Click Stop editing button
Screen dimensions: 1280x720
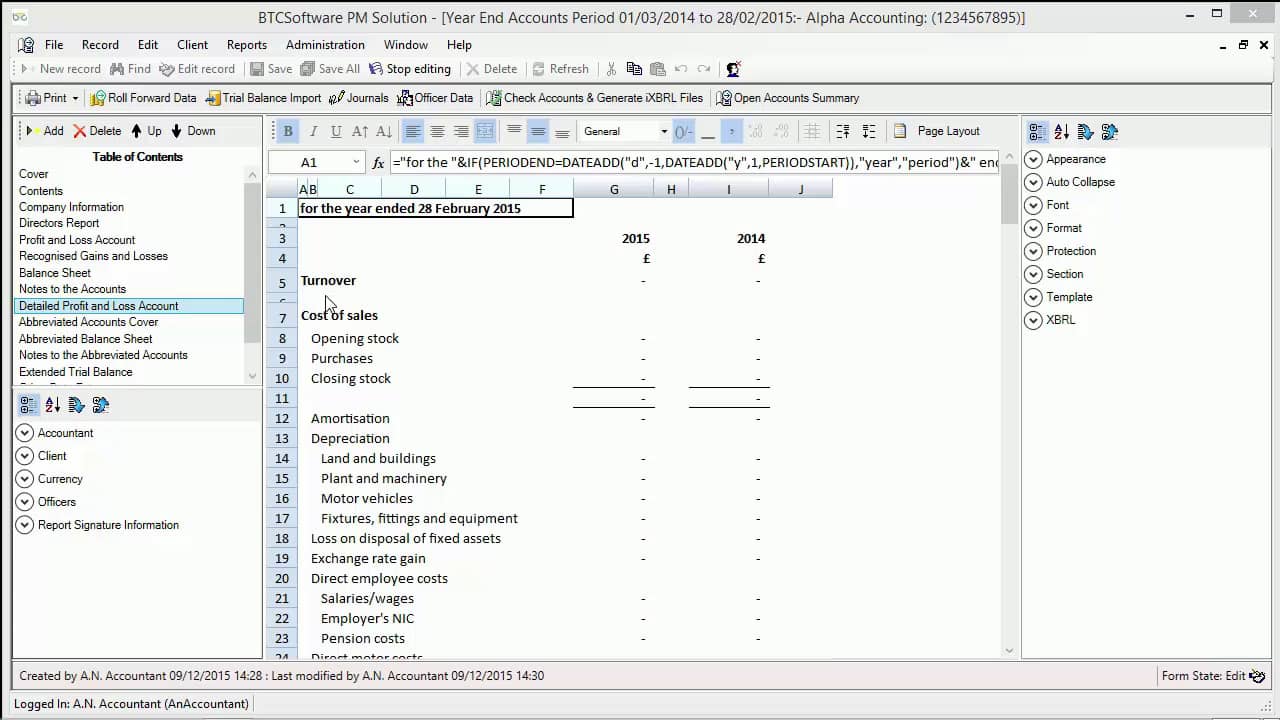point(410,69)
